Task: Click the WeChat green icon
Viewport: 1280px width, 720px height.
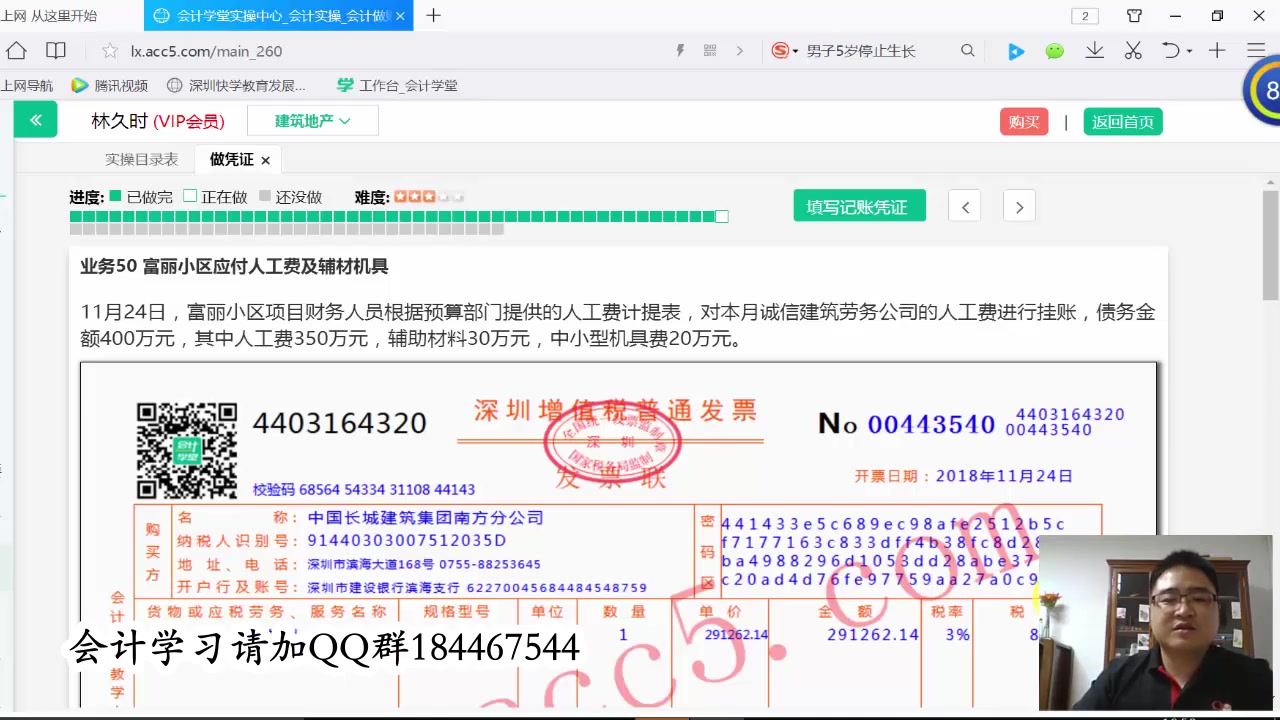Action: 1055,51
